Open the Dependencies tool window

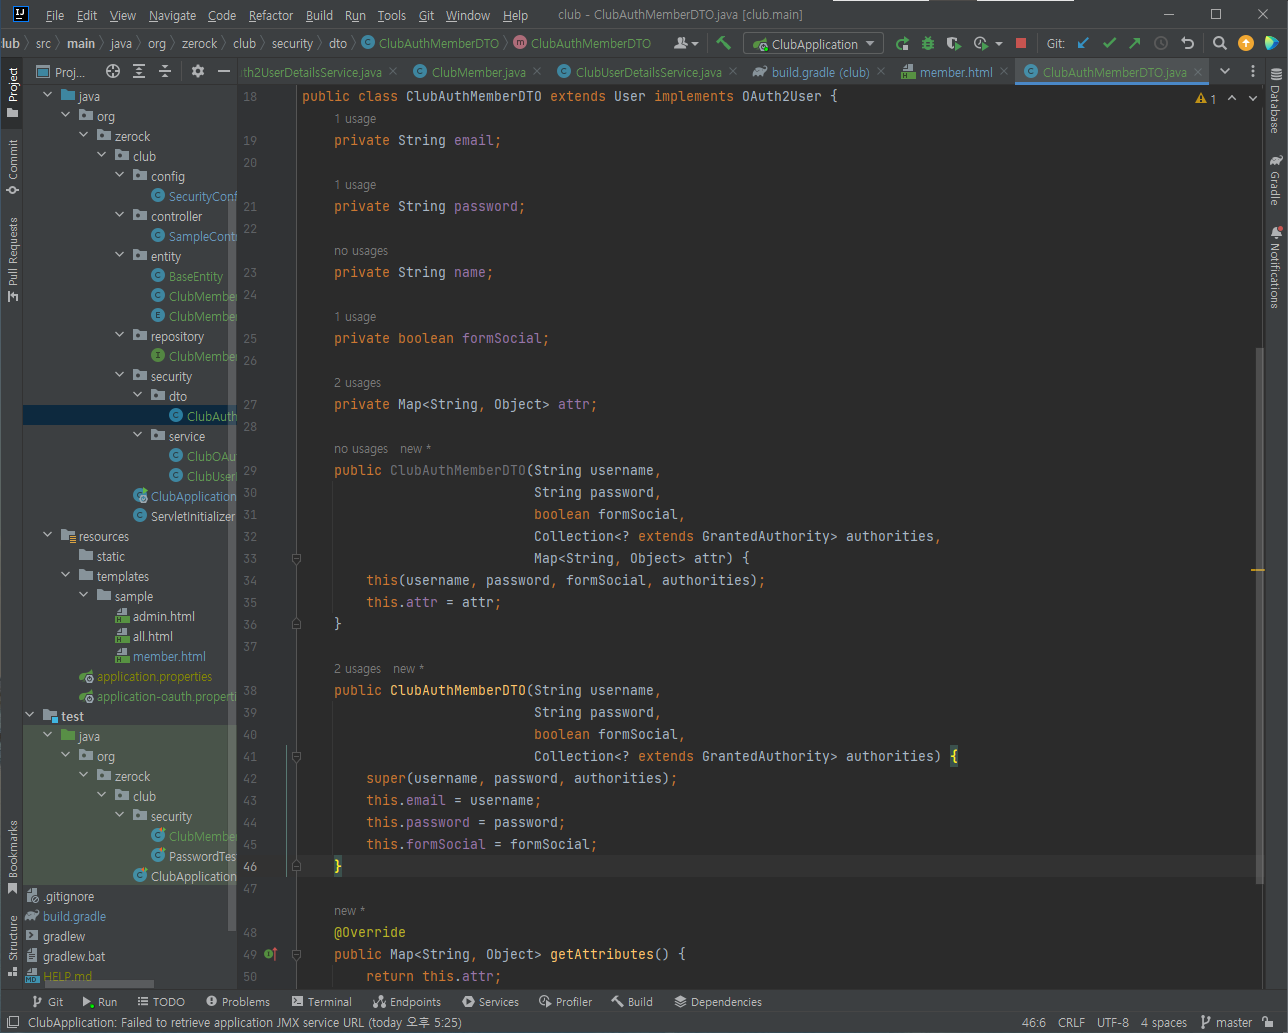click(x=718, y=1001)
